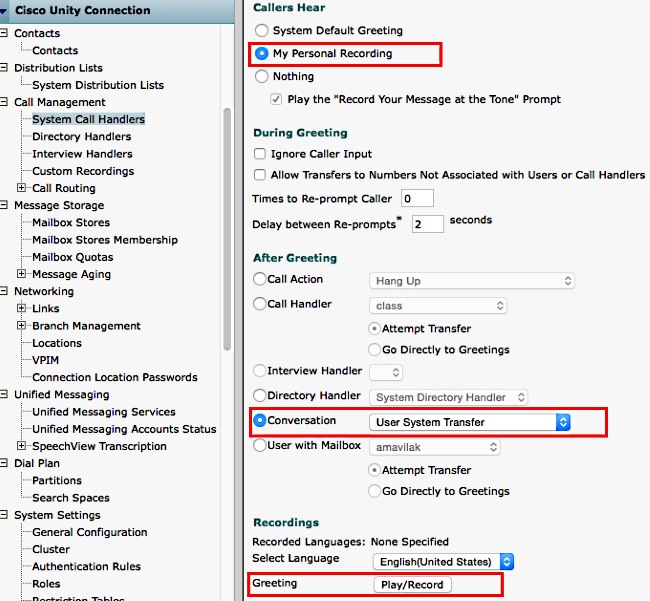
Task: Select System Default Greeting radio button
Action: [262, 31]
